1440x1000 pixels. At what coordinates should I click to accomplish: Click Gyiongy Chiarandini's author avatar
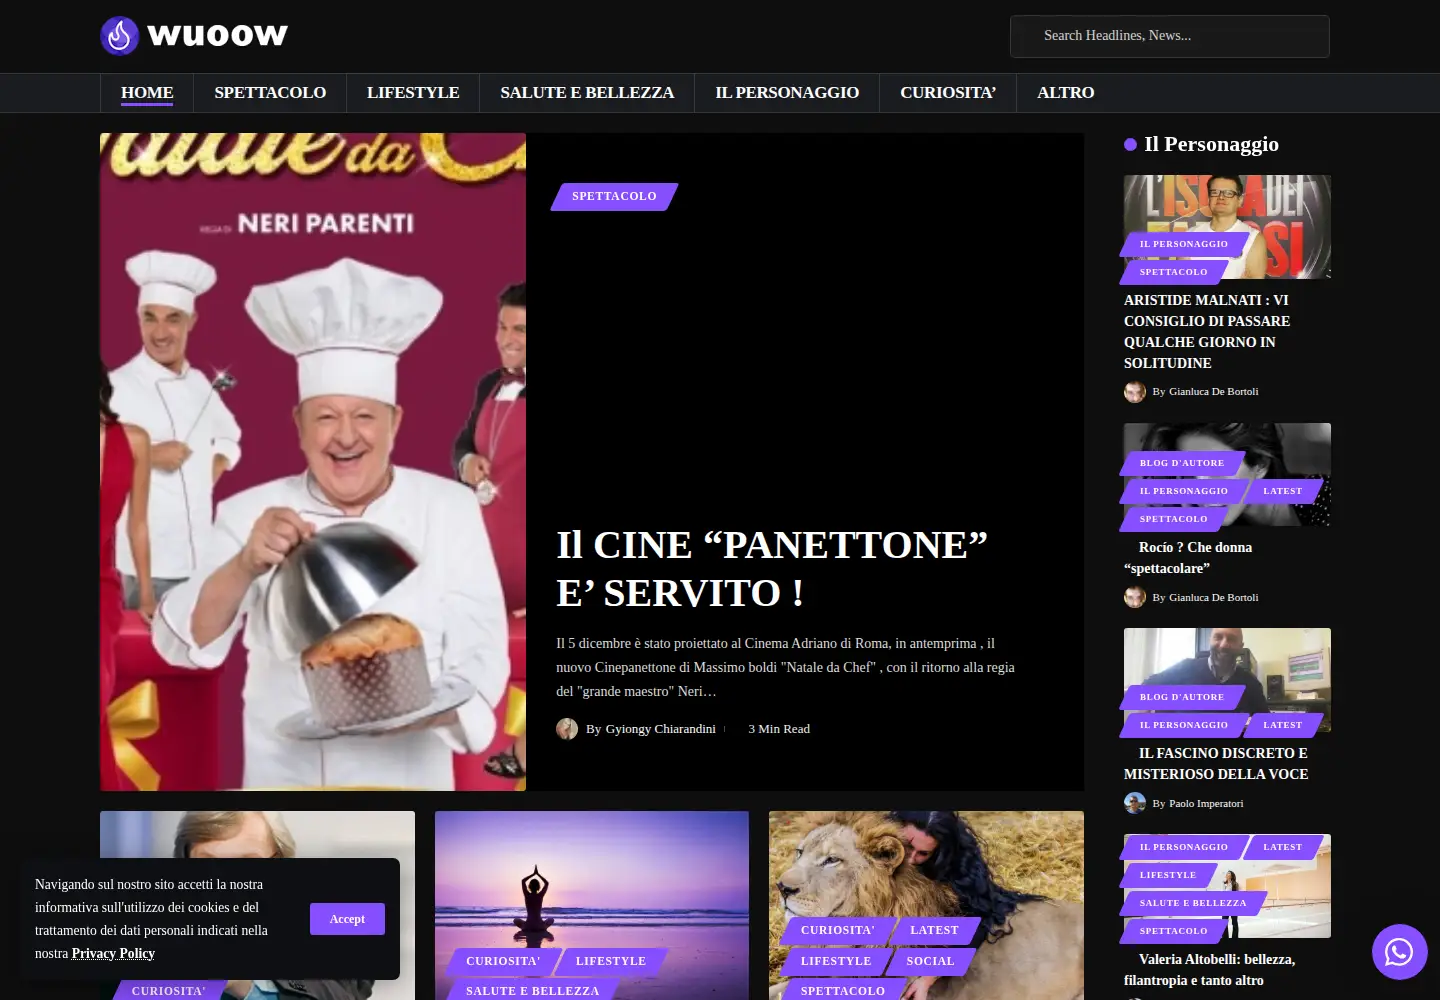567,729
